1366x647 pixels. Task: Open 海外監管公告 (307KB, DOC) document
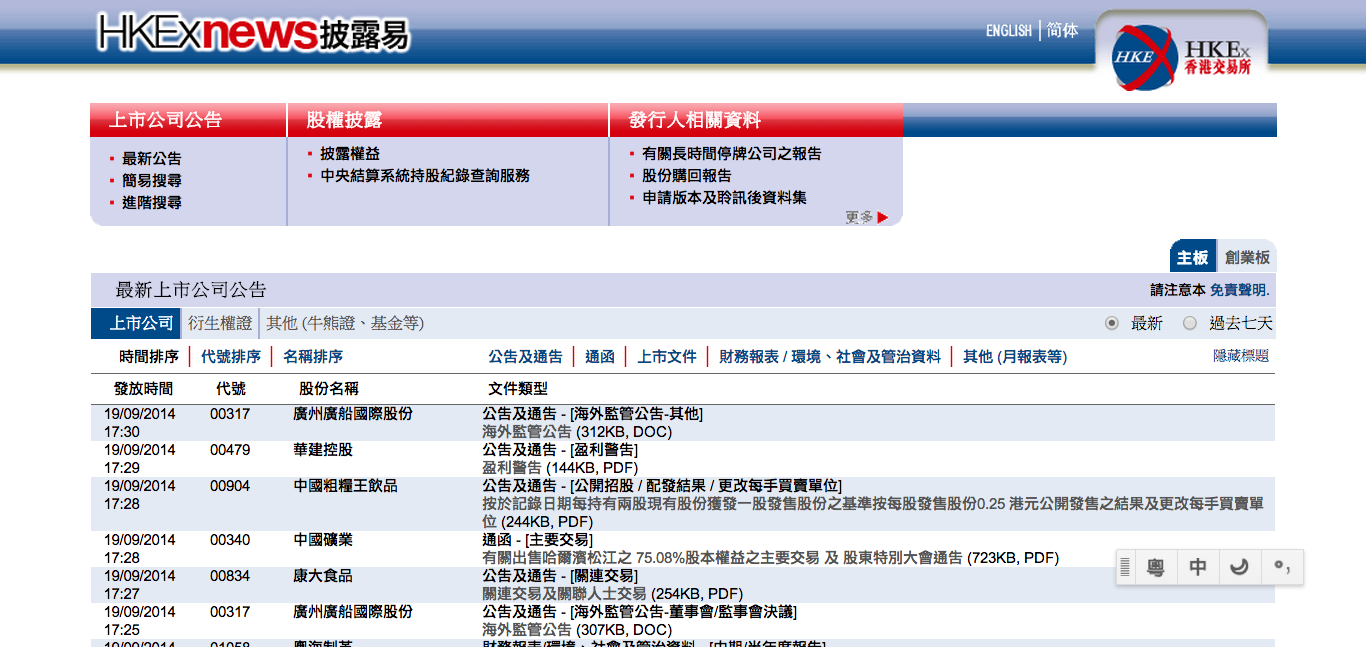(x=577, y=630)
